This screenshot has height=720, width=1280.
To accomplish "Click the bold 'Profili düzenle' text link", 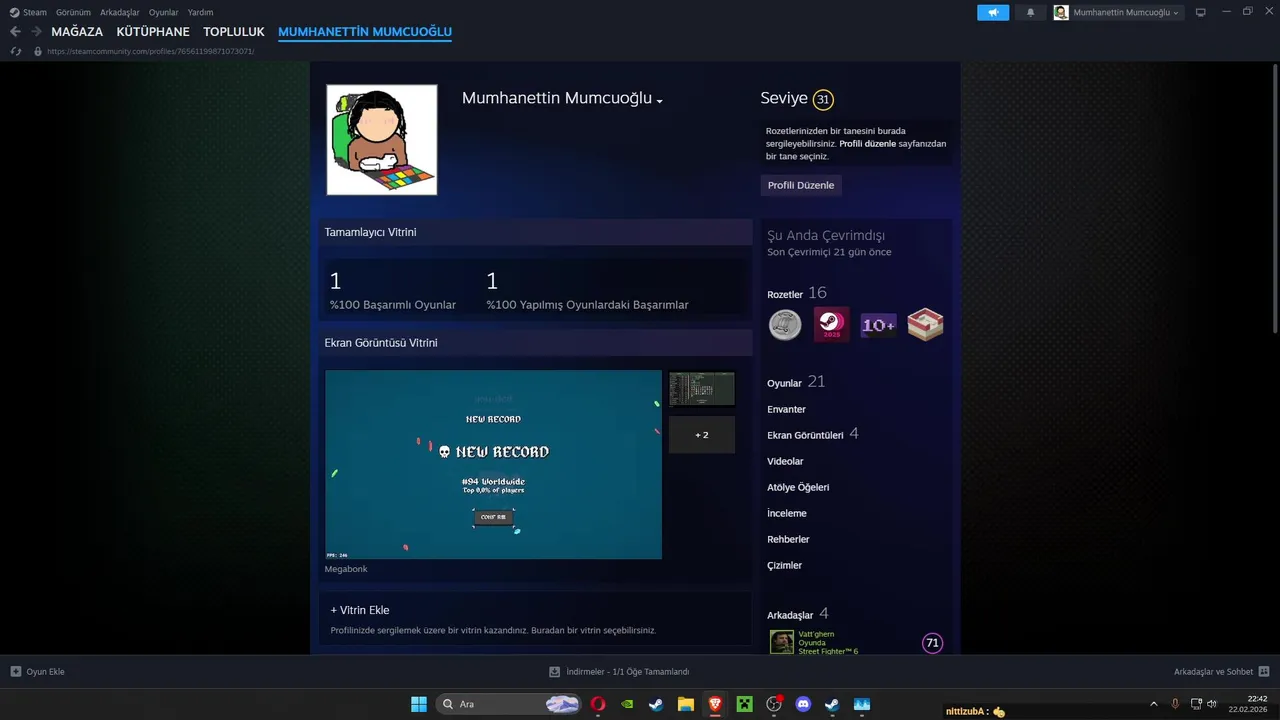I will click(867, 144).
